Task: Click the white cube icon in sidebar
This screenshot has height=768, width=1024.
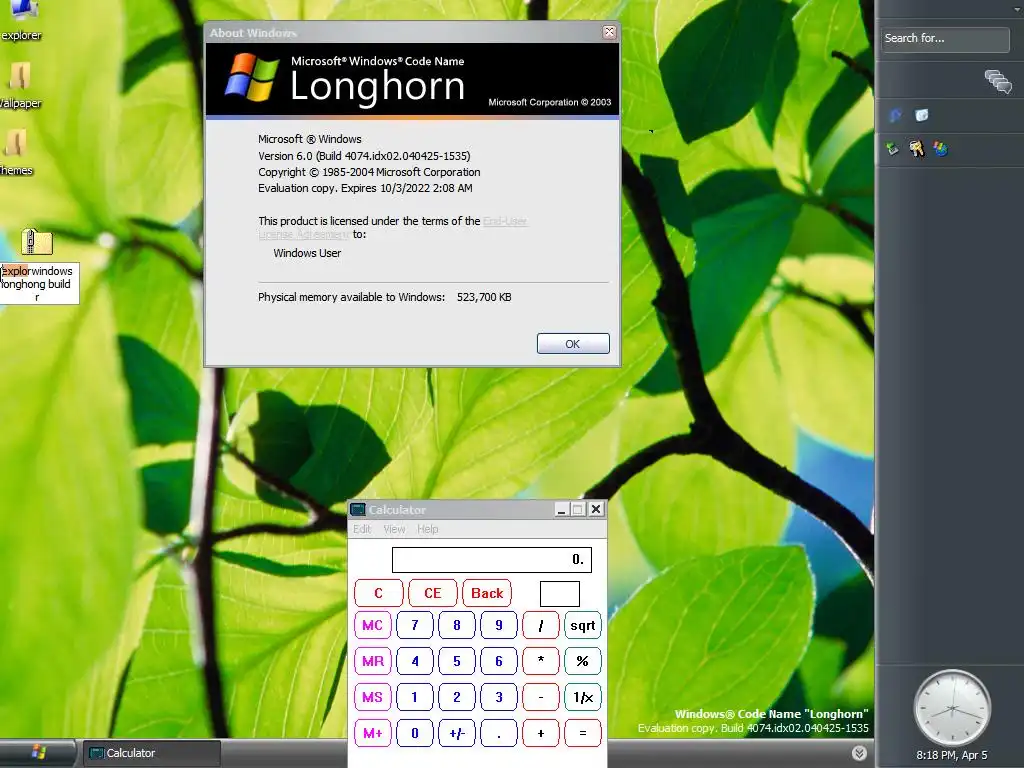Action: pyautogui.click(x=921, y=116)
